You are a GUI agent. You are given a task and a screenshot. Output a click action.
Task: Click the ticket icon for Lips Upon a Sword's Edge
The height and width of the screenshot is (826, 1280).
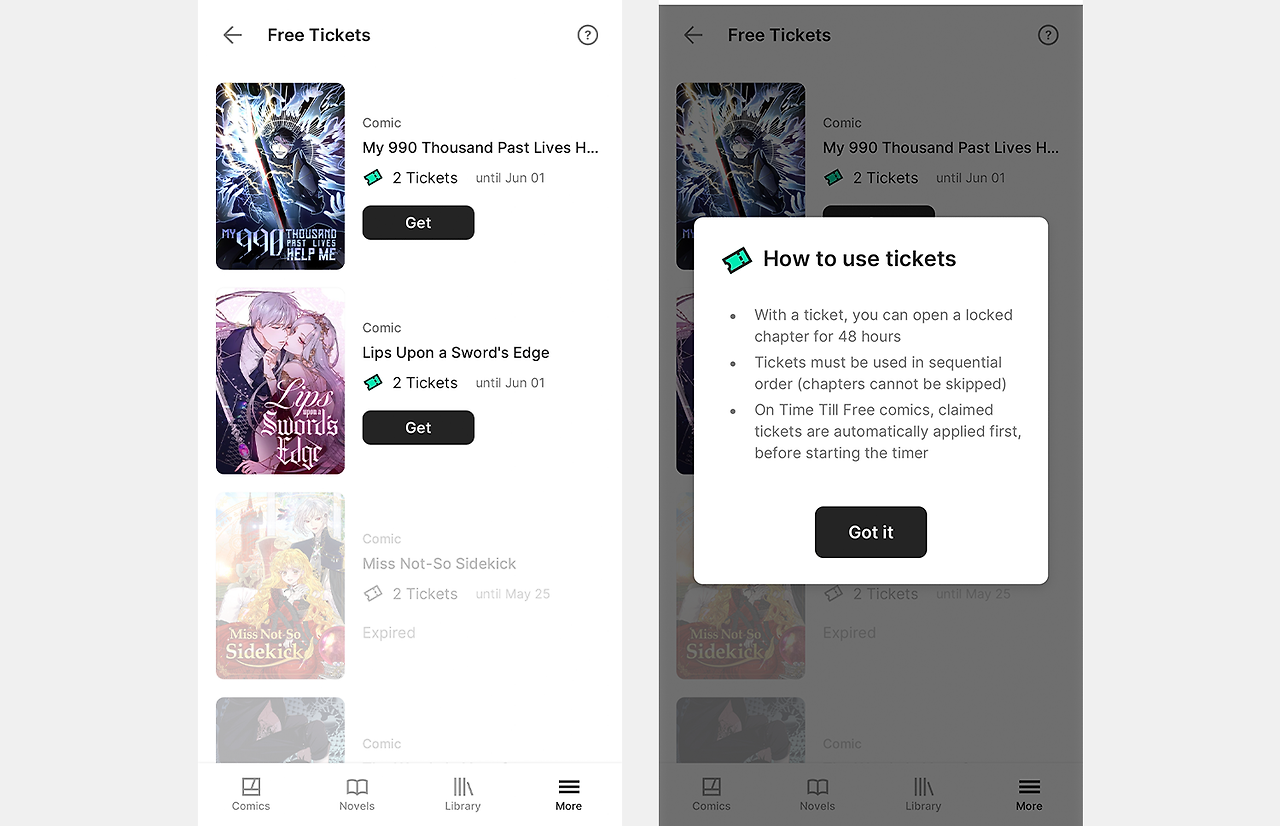373,383
